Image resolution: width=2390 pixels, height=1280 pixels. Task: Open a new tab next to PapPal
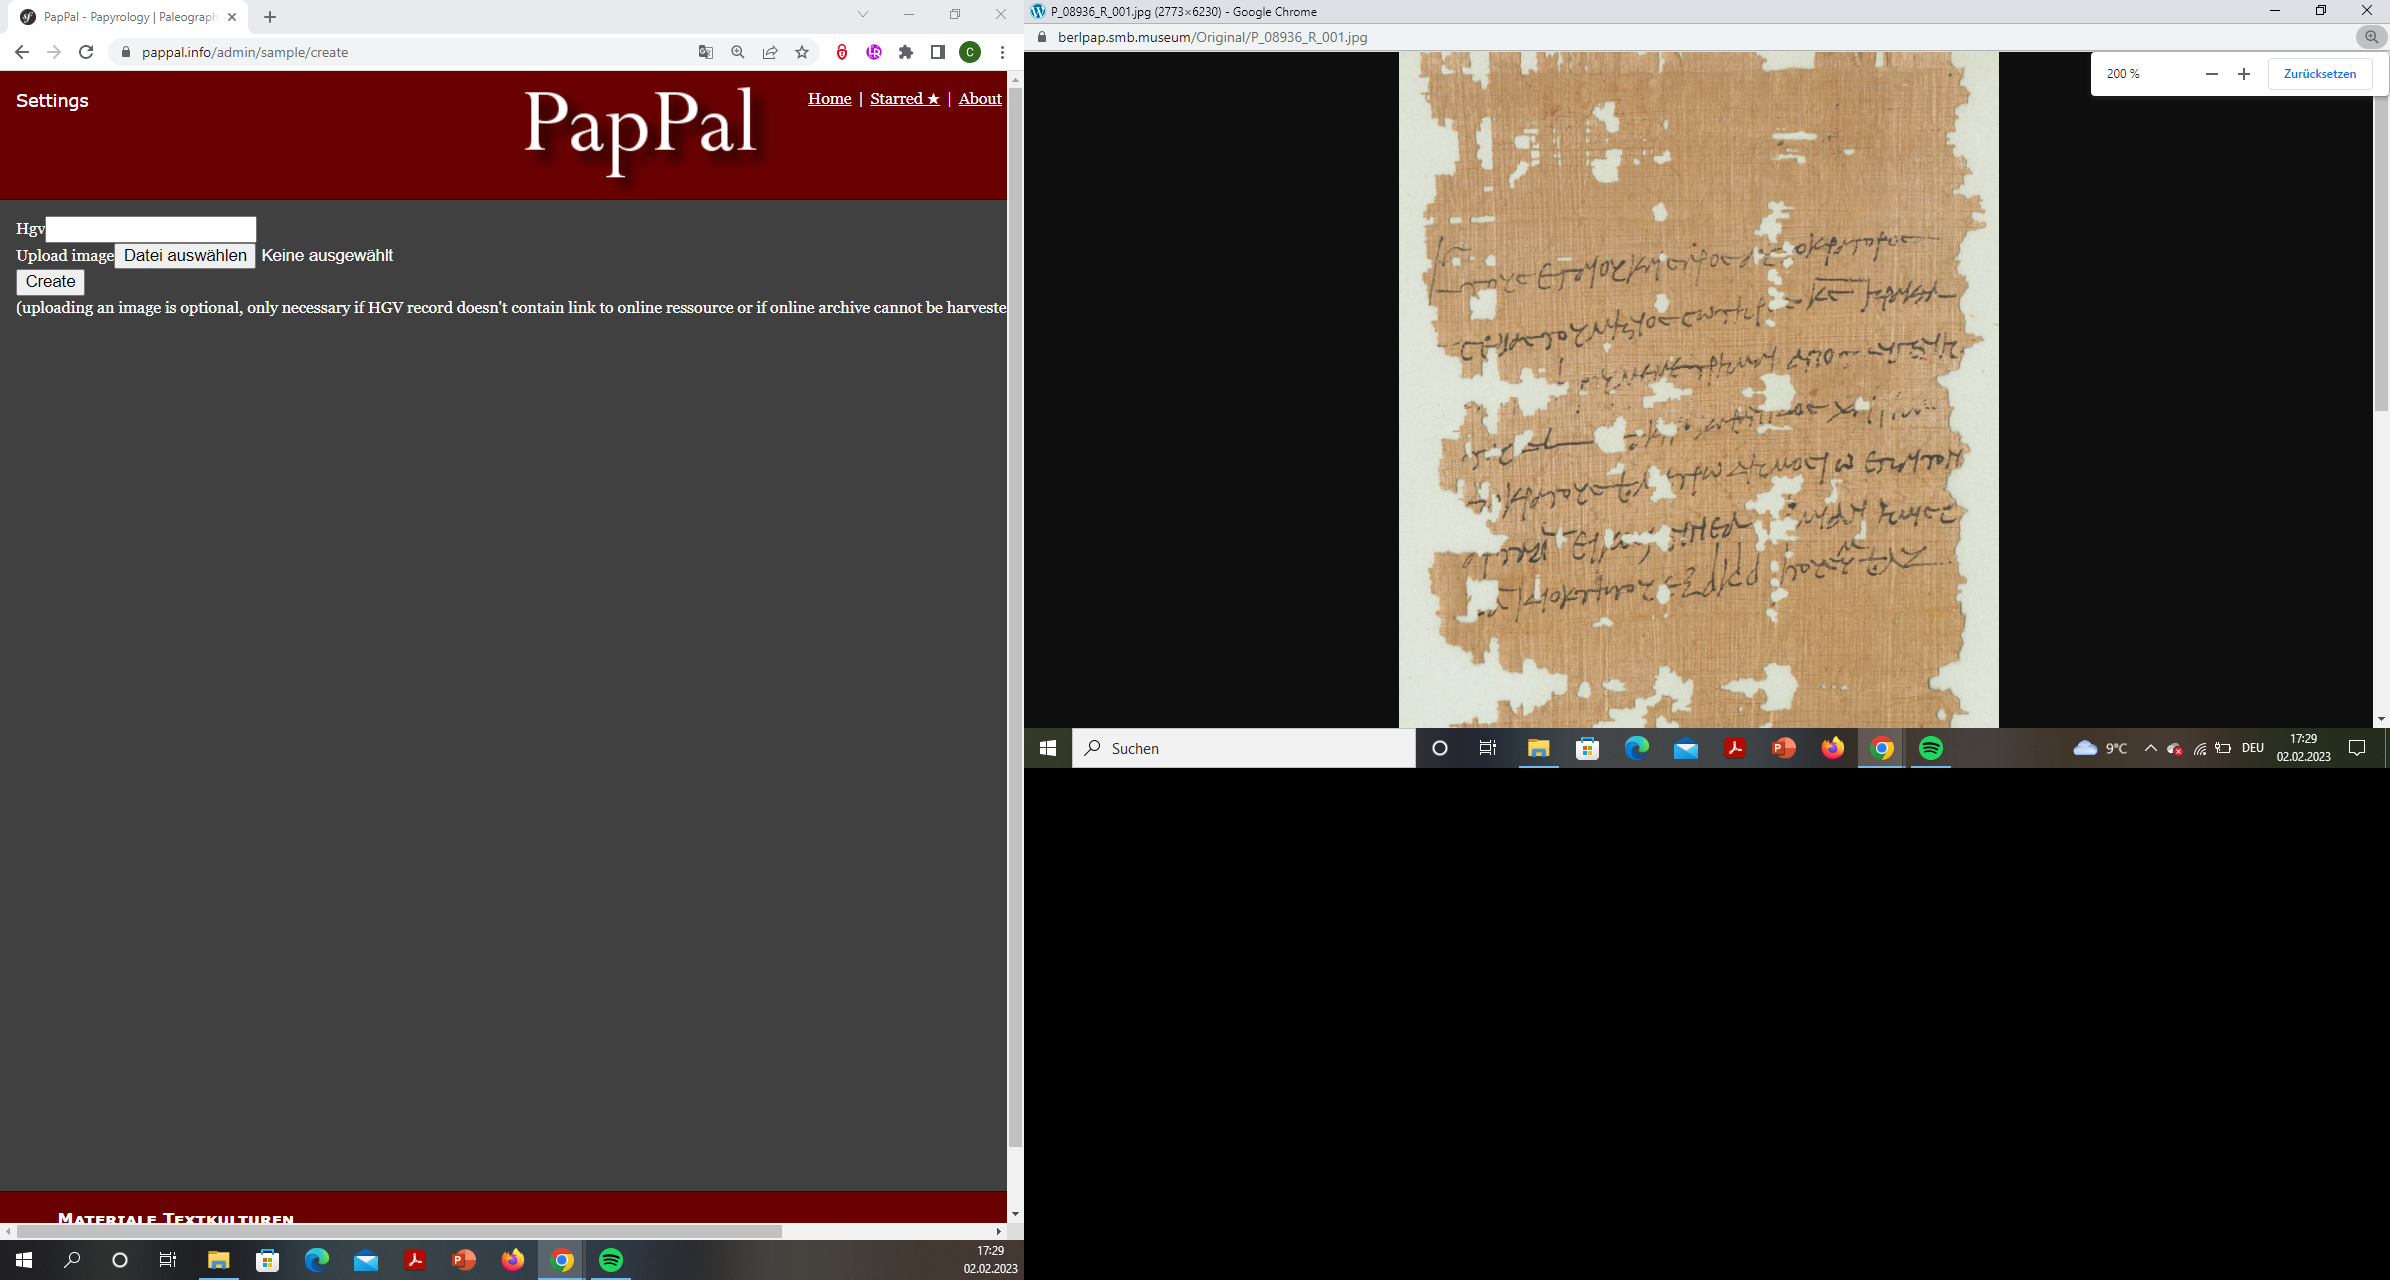point(270,17)
